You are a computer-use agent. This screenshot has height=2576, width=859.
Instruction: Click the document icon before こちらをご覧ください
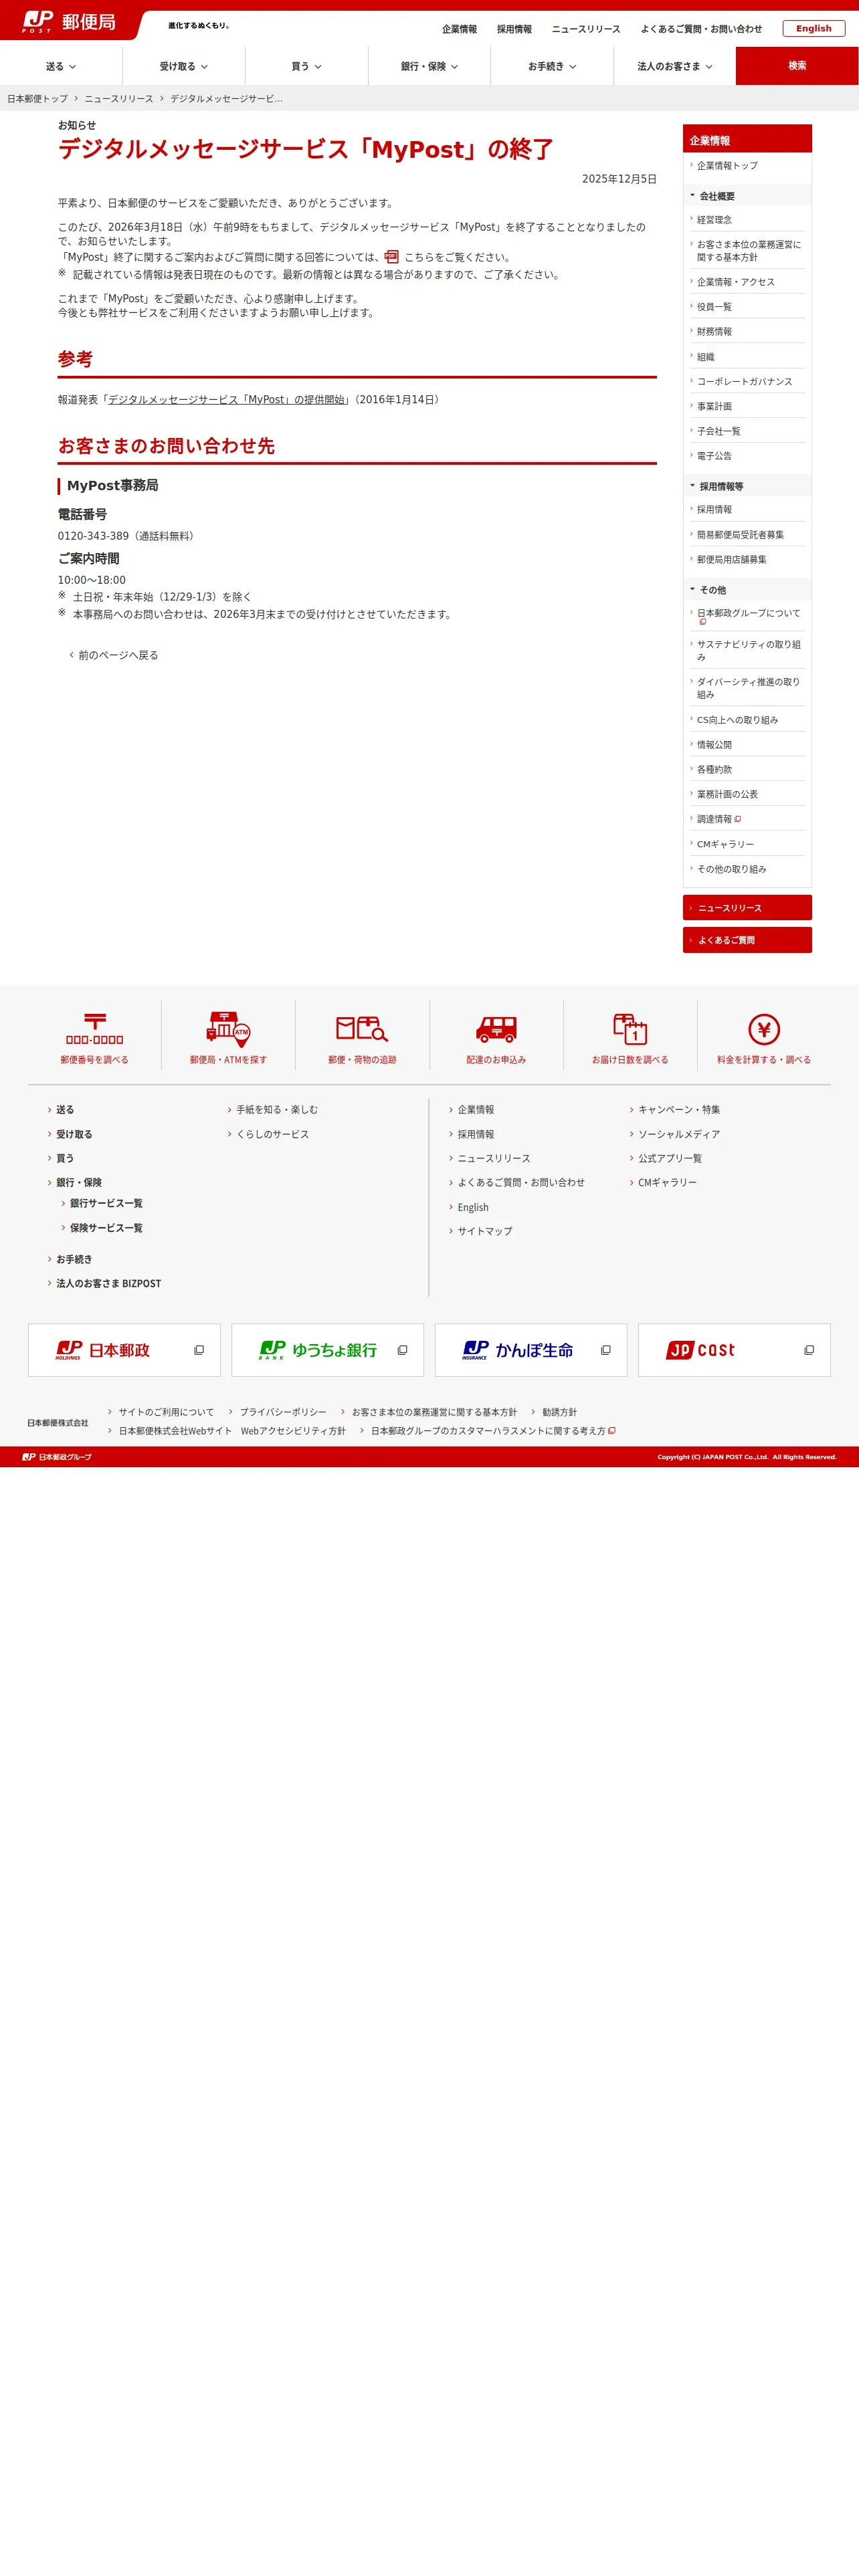coord(391,257)
